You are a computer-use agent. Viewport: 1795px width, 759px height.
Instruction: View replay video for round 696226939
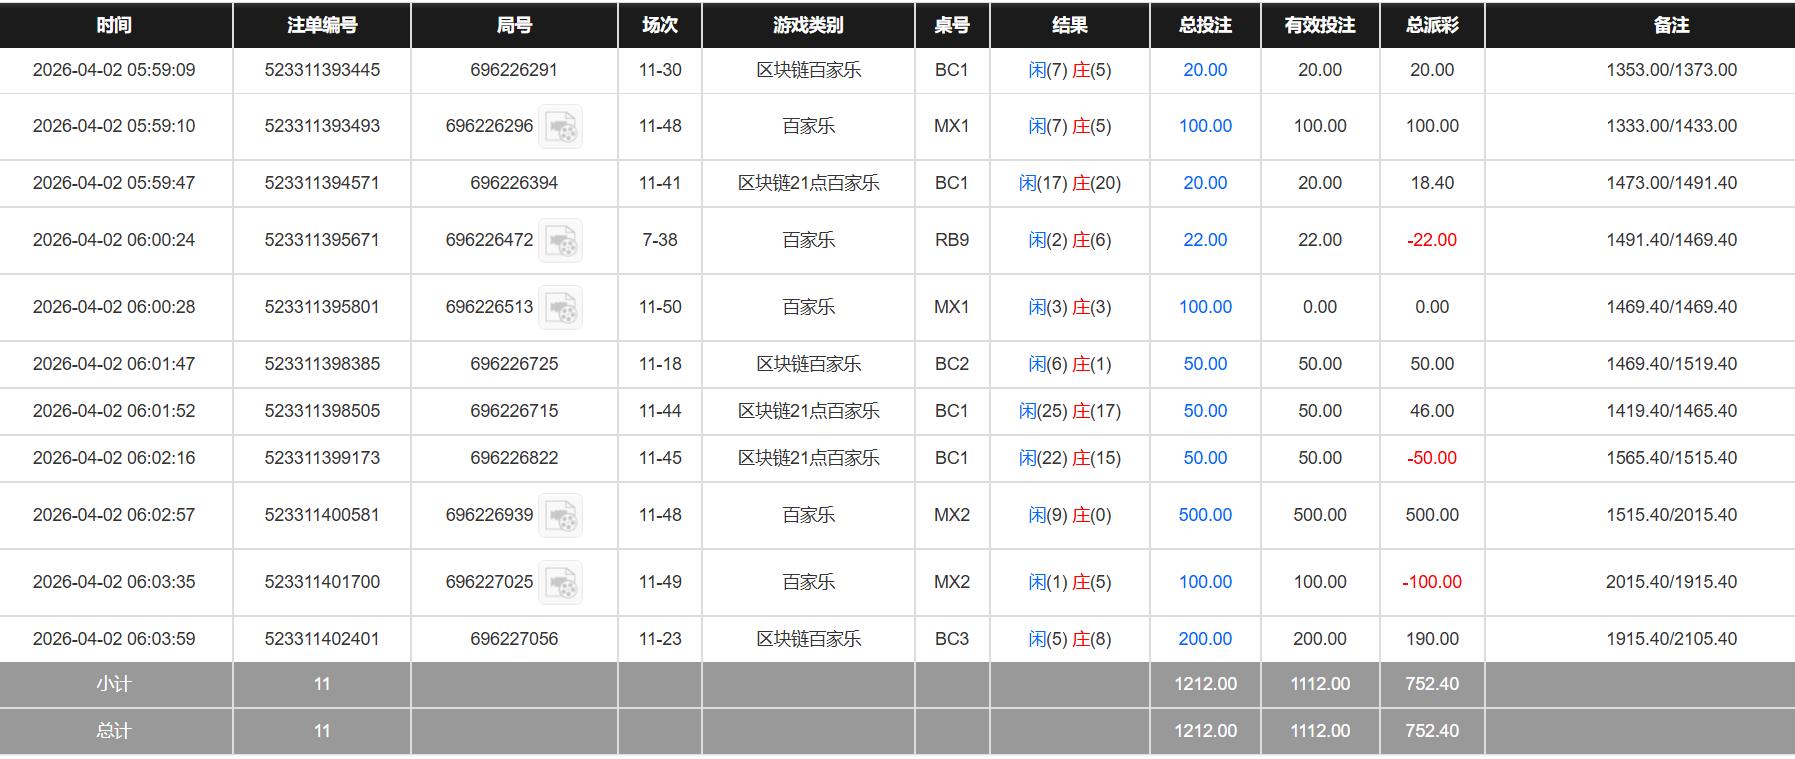[560, 516]
